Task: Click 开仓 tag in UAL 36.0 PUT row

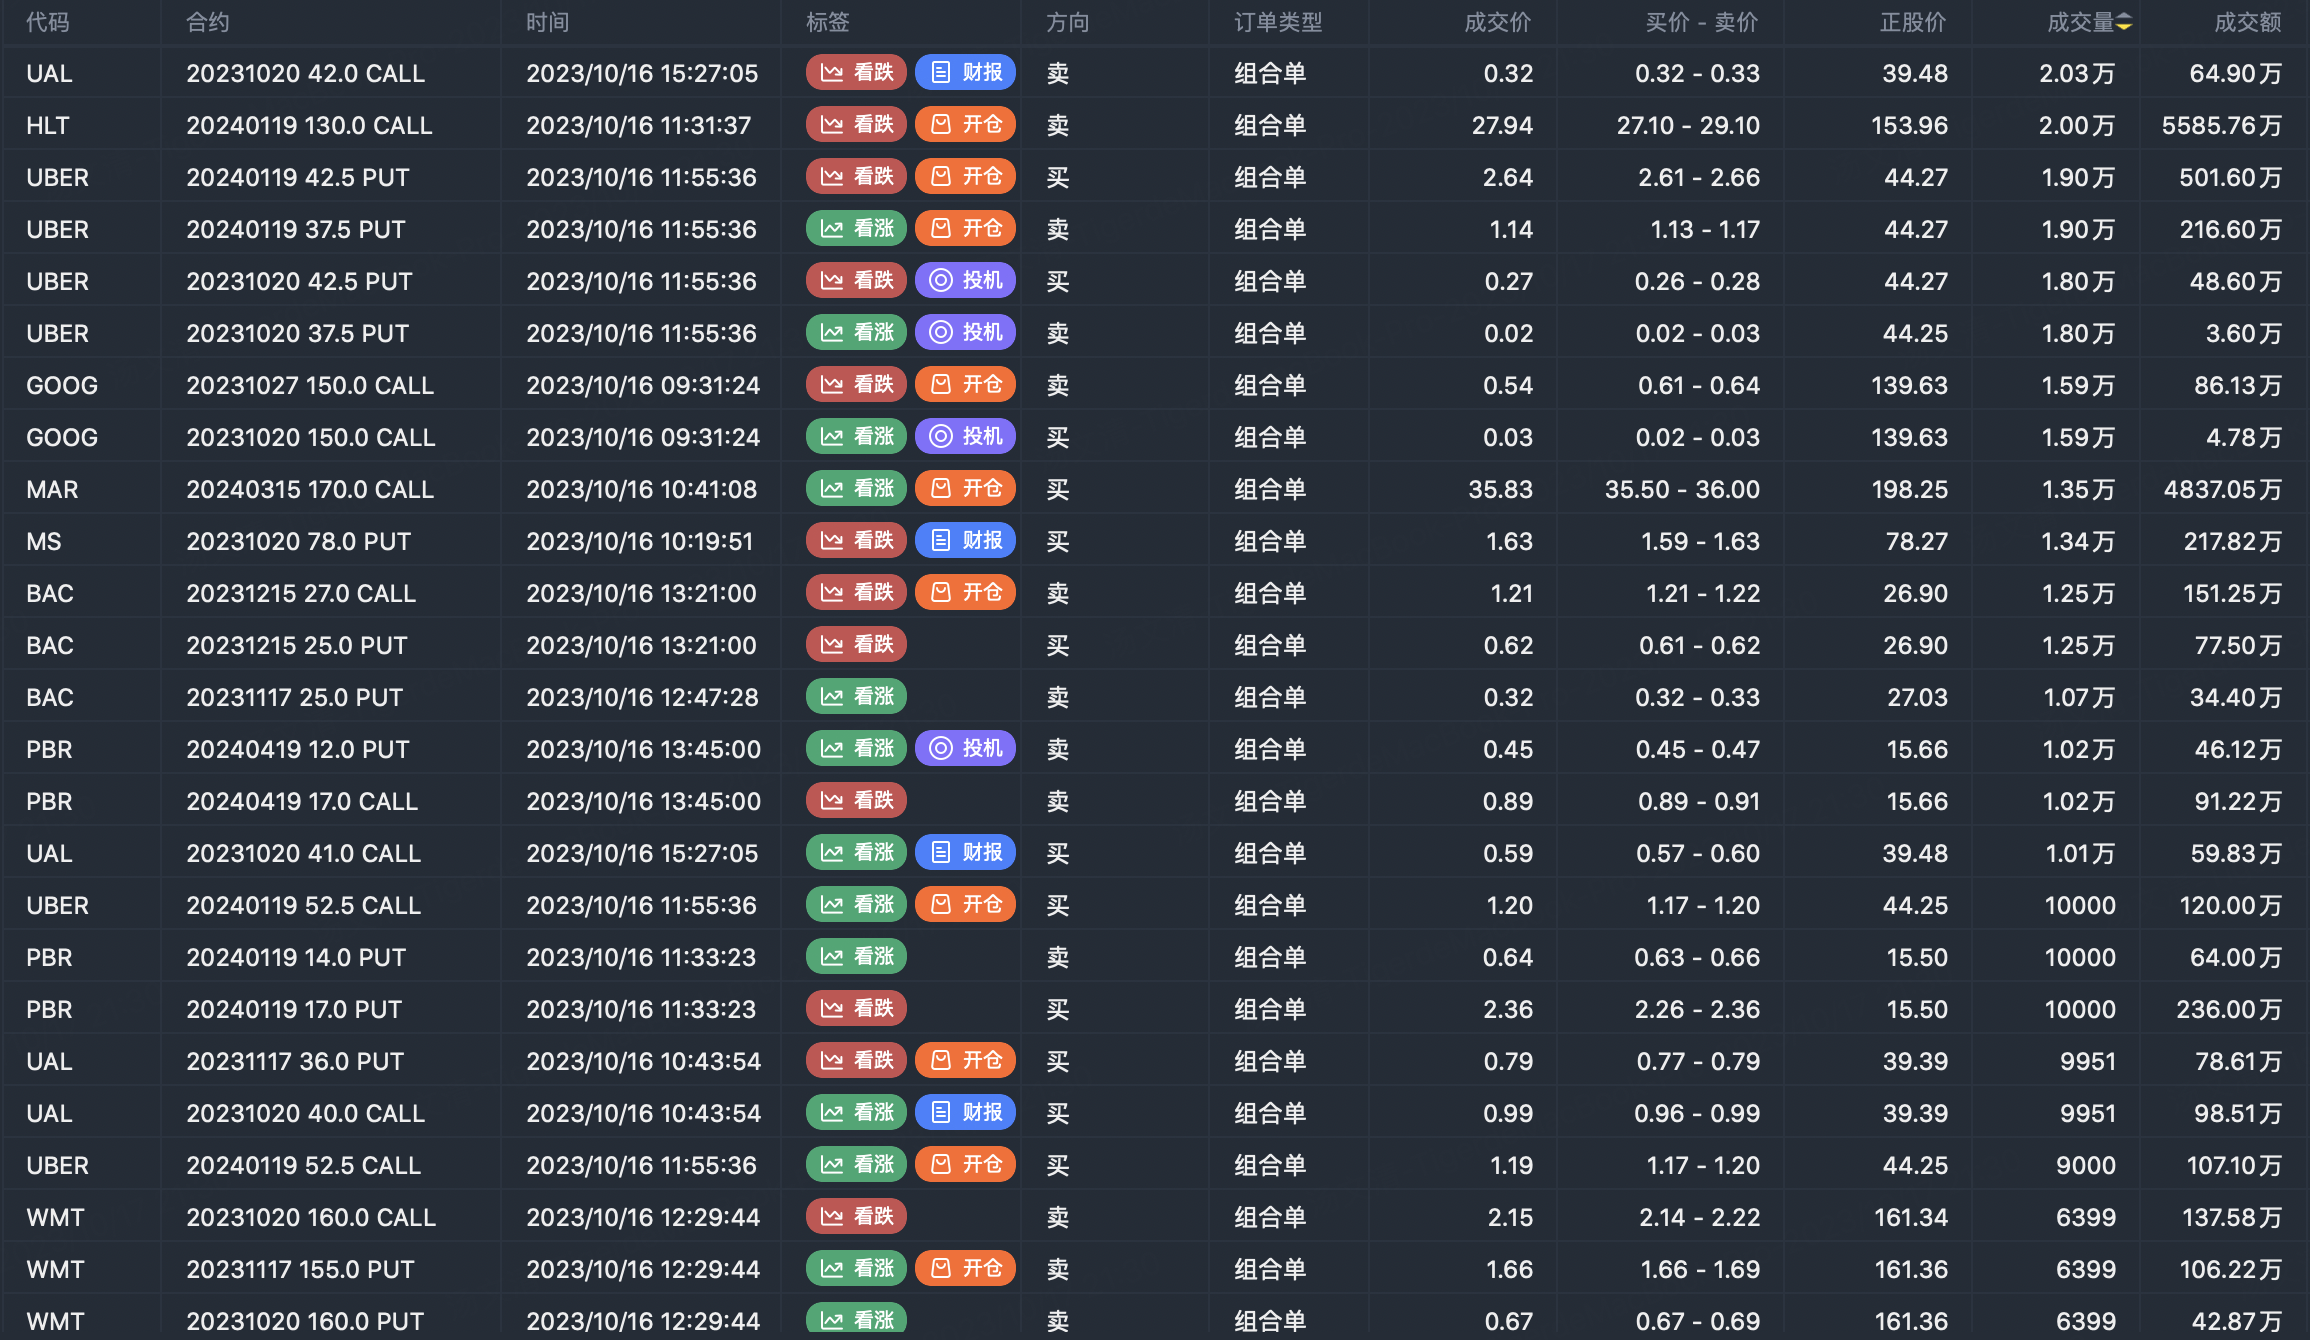Action: click(x=965, y=1060)
